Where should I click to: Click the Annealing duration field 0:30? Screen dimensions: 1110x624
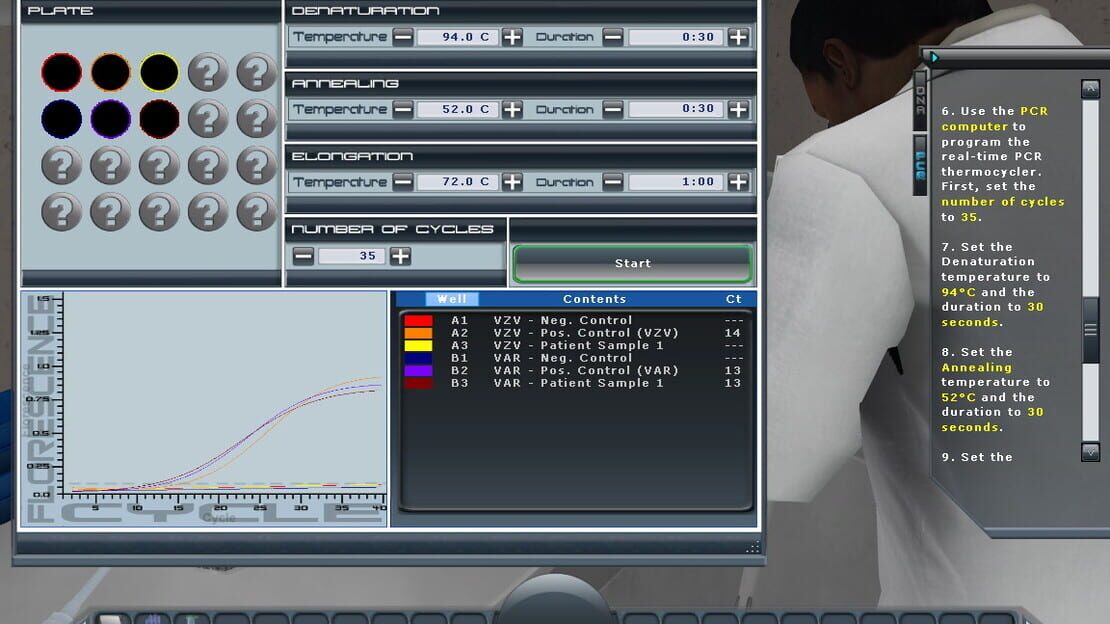click(676, 109)
